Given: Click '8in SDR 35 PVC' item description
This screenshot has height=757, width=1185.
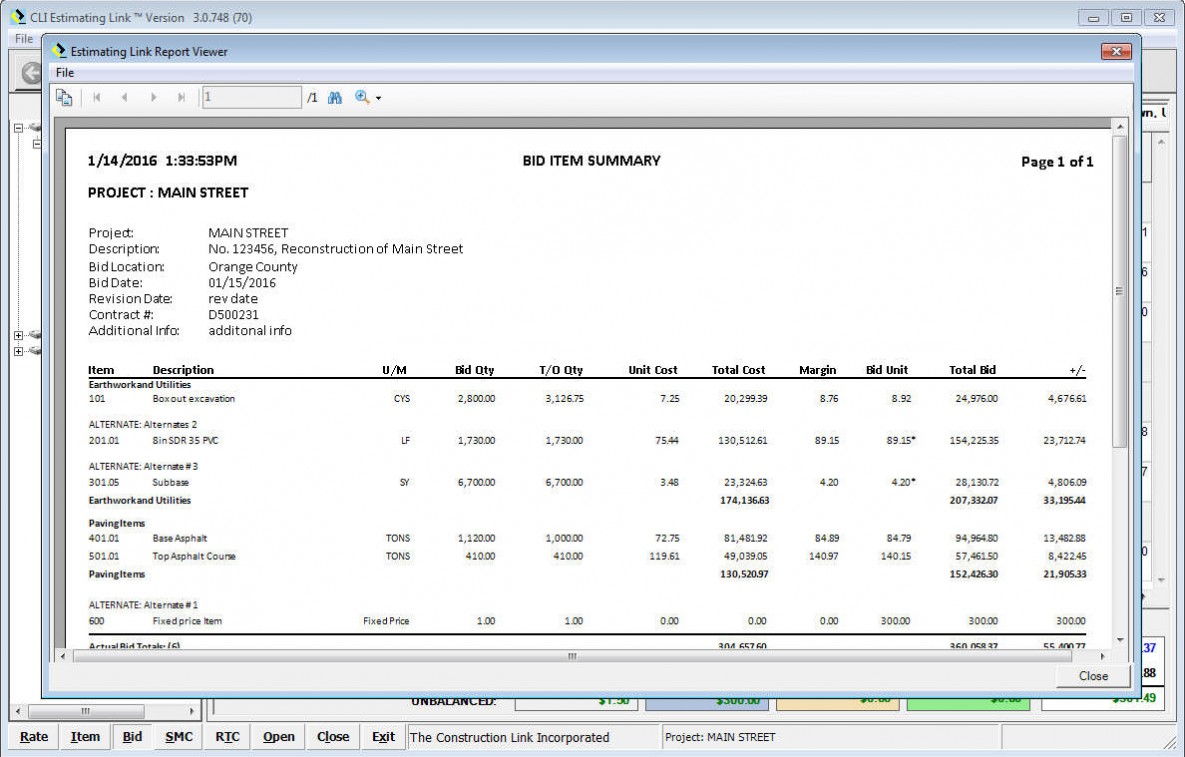Looking at the screenshot, I should (185, 440).
